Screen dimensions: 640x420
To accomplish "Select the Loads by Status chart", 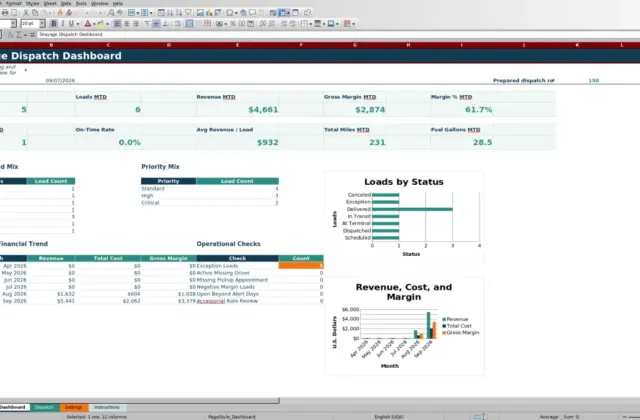I will tap(404, 217).
